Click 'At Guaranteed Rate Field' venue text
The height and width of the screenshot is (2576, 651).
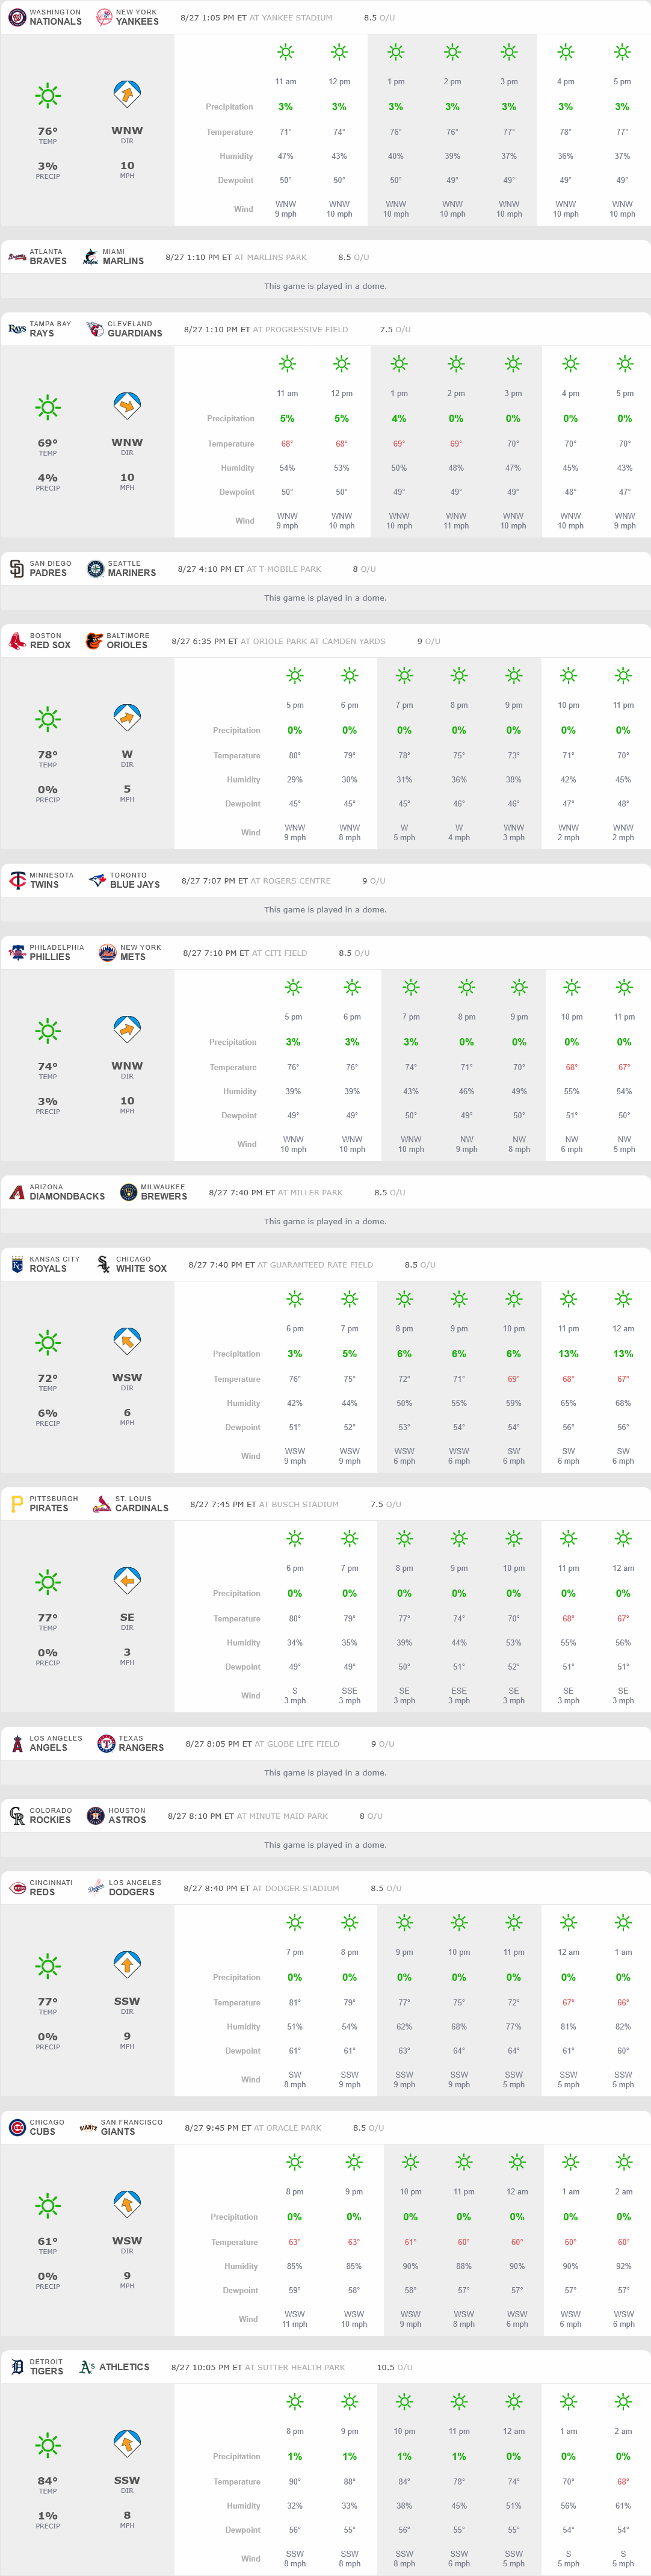315,1265
